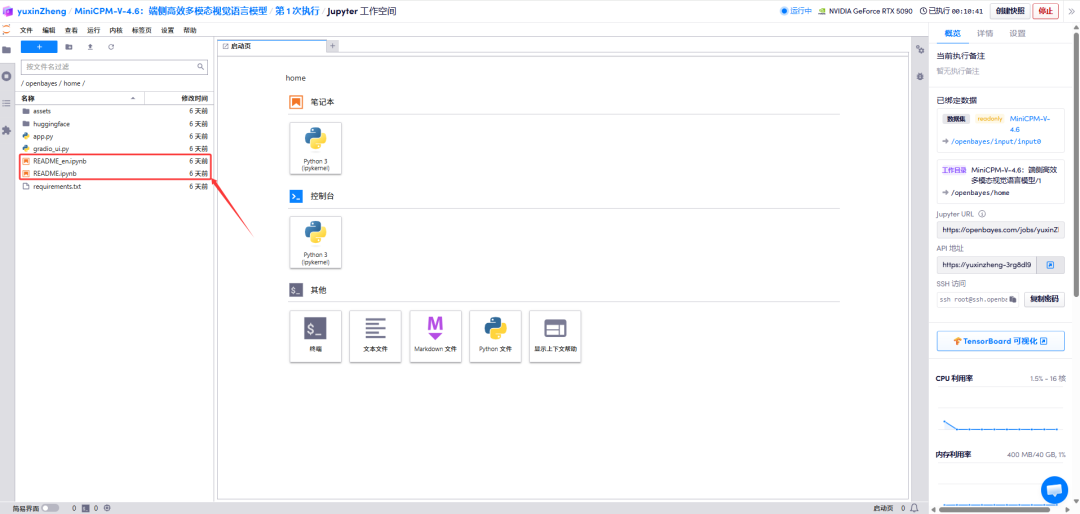
Task: Open the yuxinZheng breadcrumb link
Action: pos(42,11)
